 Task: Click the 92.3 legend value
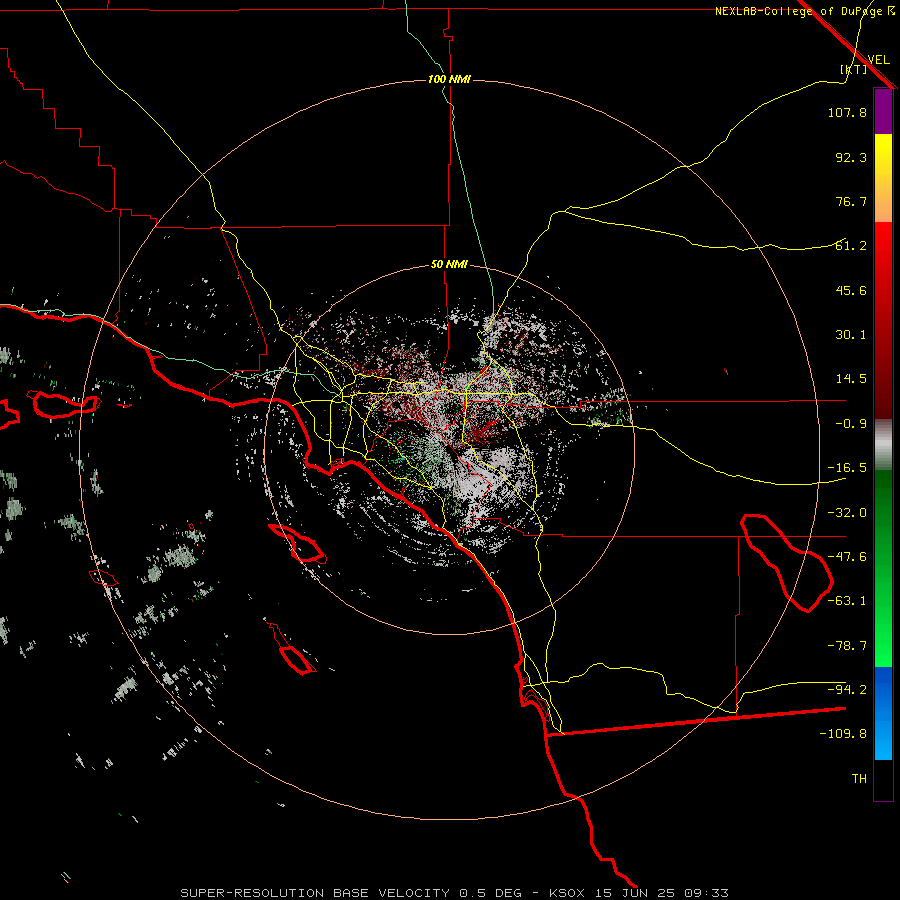(x=851, y=157)
